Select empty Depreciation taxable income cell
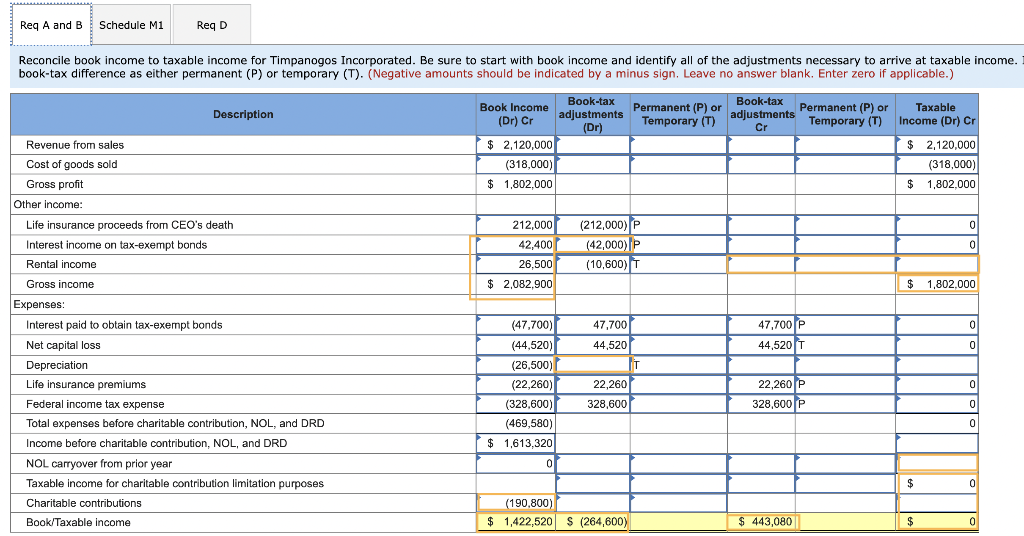 936,365
